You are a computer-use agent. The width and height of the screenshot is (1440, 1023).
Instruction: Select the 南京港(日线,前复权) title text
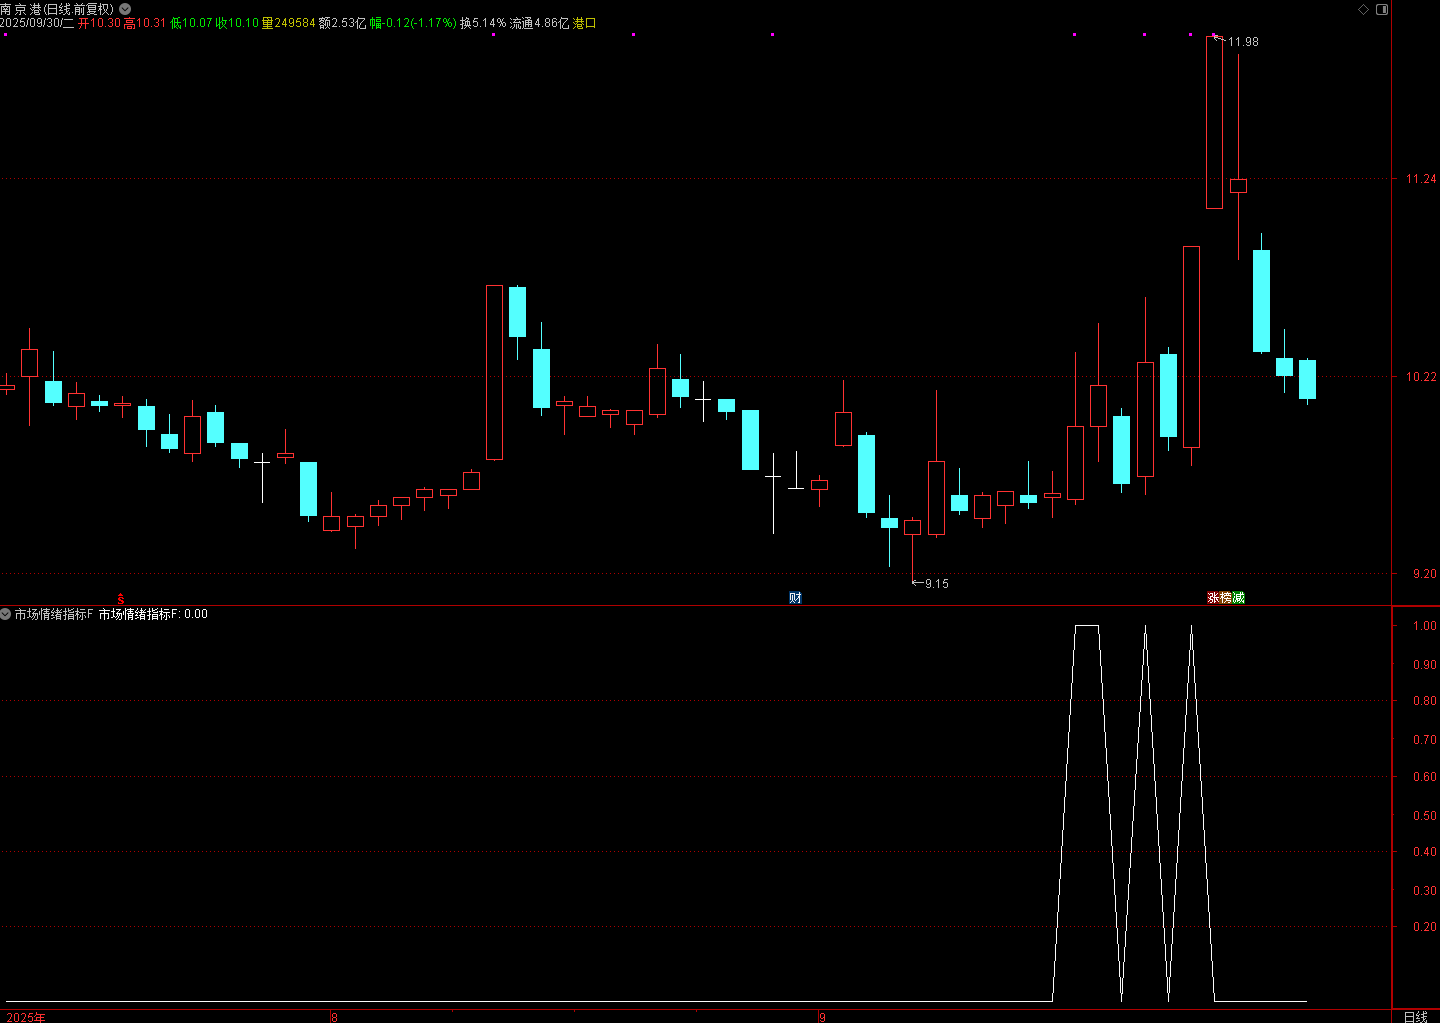click(x=57, y=9)
